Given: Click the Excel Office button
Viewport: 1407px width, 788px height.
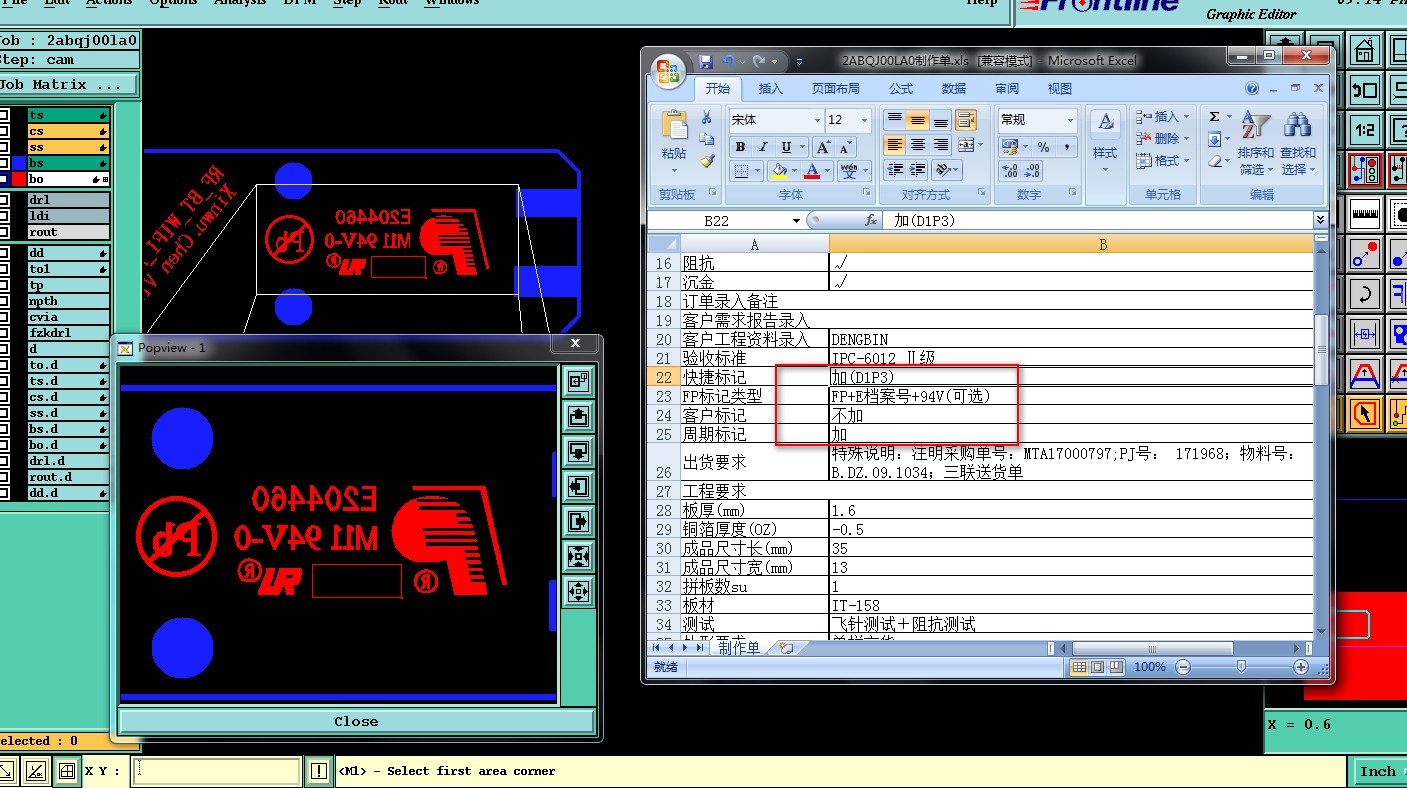Looking at the screenshot, I should 668,70.
